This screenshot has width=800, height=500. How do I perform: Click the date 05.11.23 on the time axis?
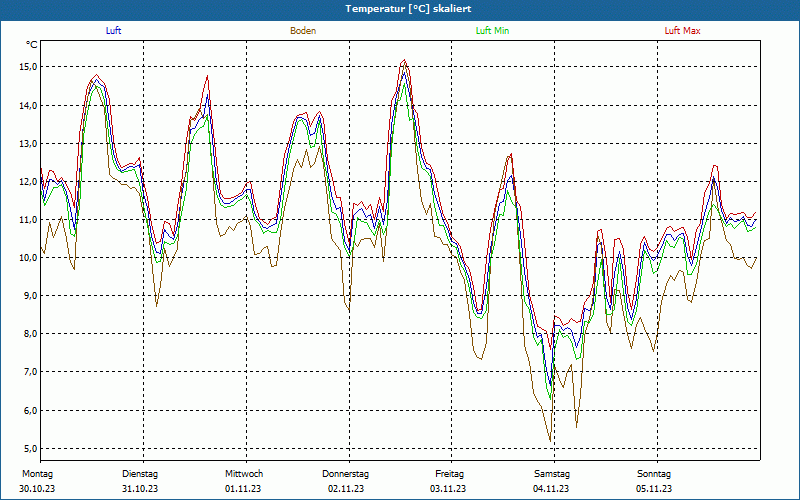654,489
